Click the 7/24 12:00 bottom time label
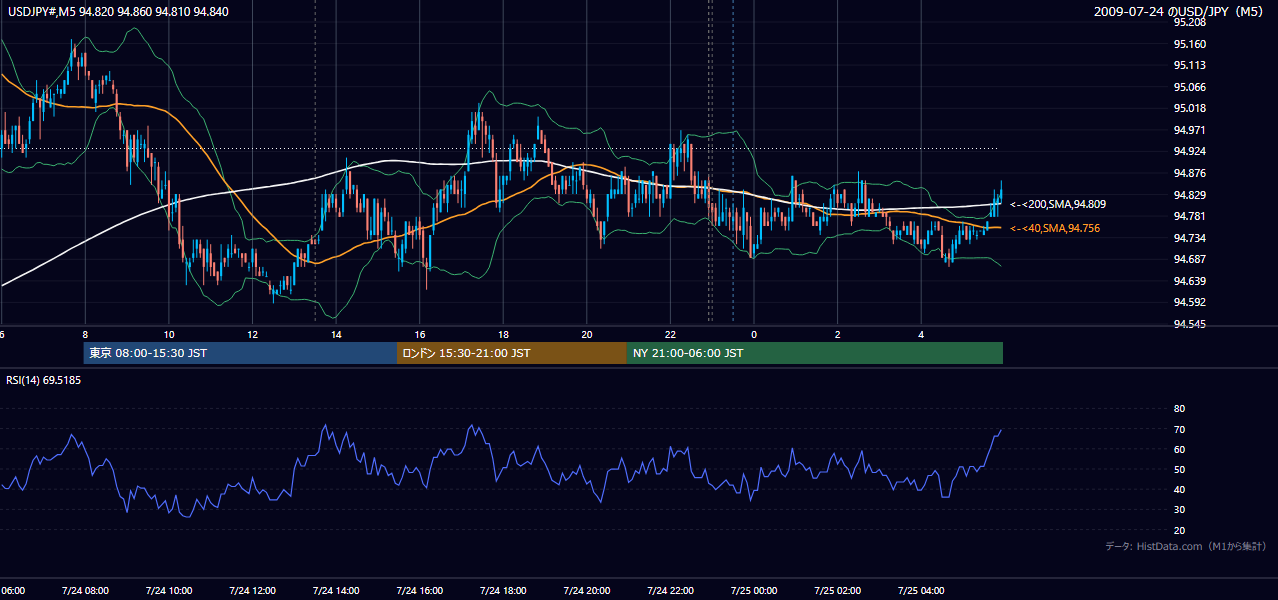The width and height of the screenshot is (1278, 600). click(252, 591)
